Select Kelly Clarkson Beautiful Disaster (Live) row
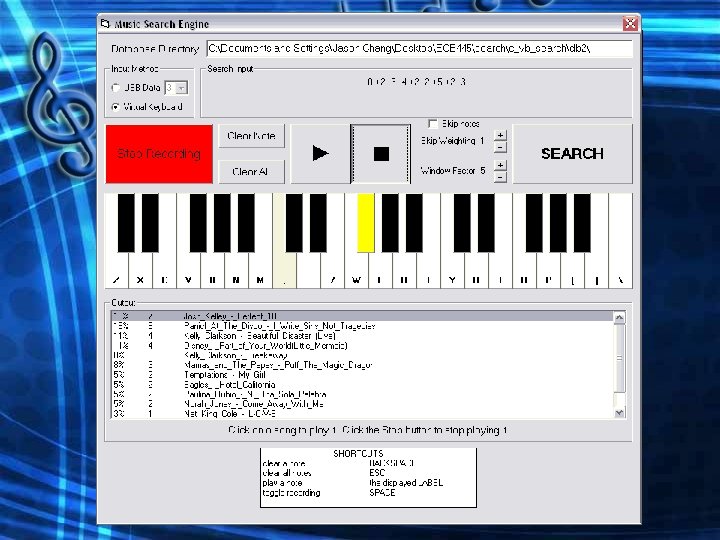The height and width of the screenshot is (540, 720). (362, 336)
